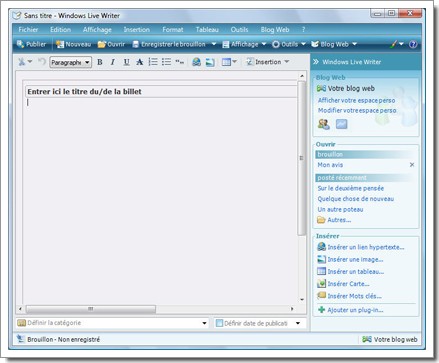Click the Publier toolbar button
This screenshot has height=363, width=439.
(x=31, y=44)
